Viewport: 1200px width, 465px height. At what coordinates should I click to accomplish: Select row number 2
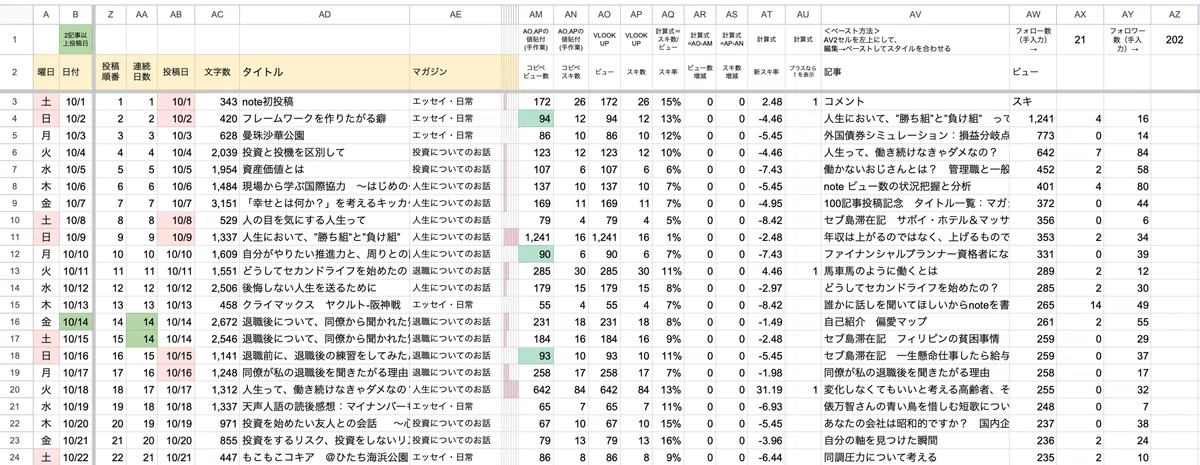(x=17, y=73)
